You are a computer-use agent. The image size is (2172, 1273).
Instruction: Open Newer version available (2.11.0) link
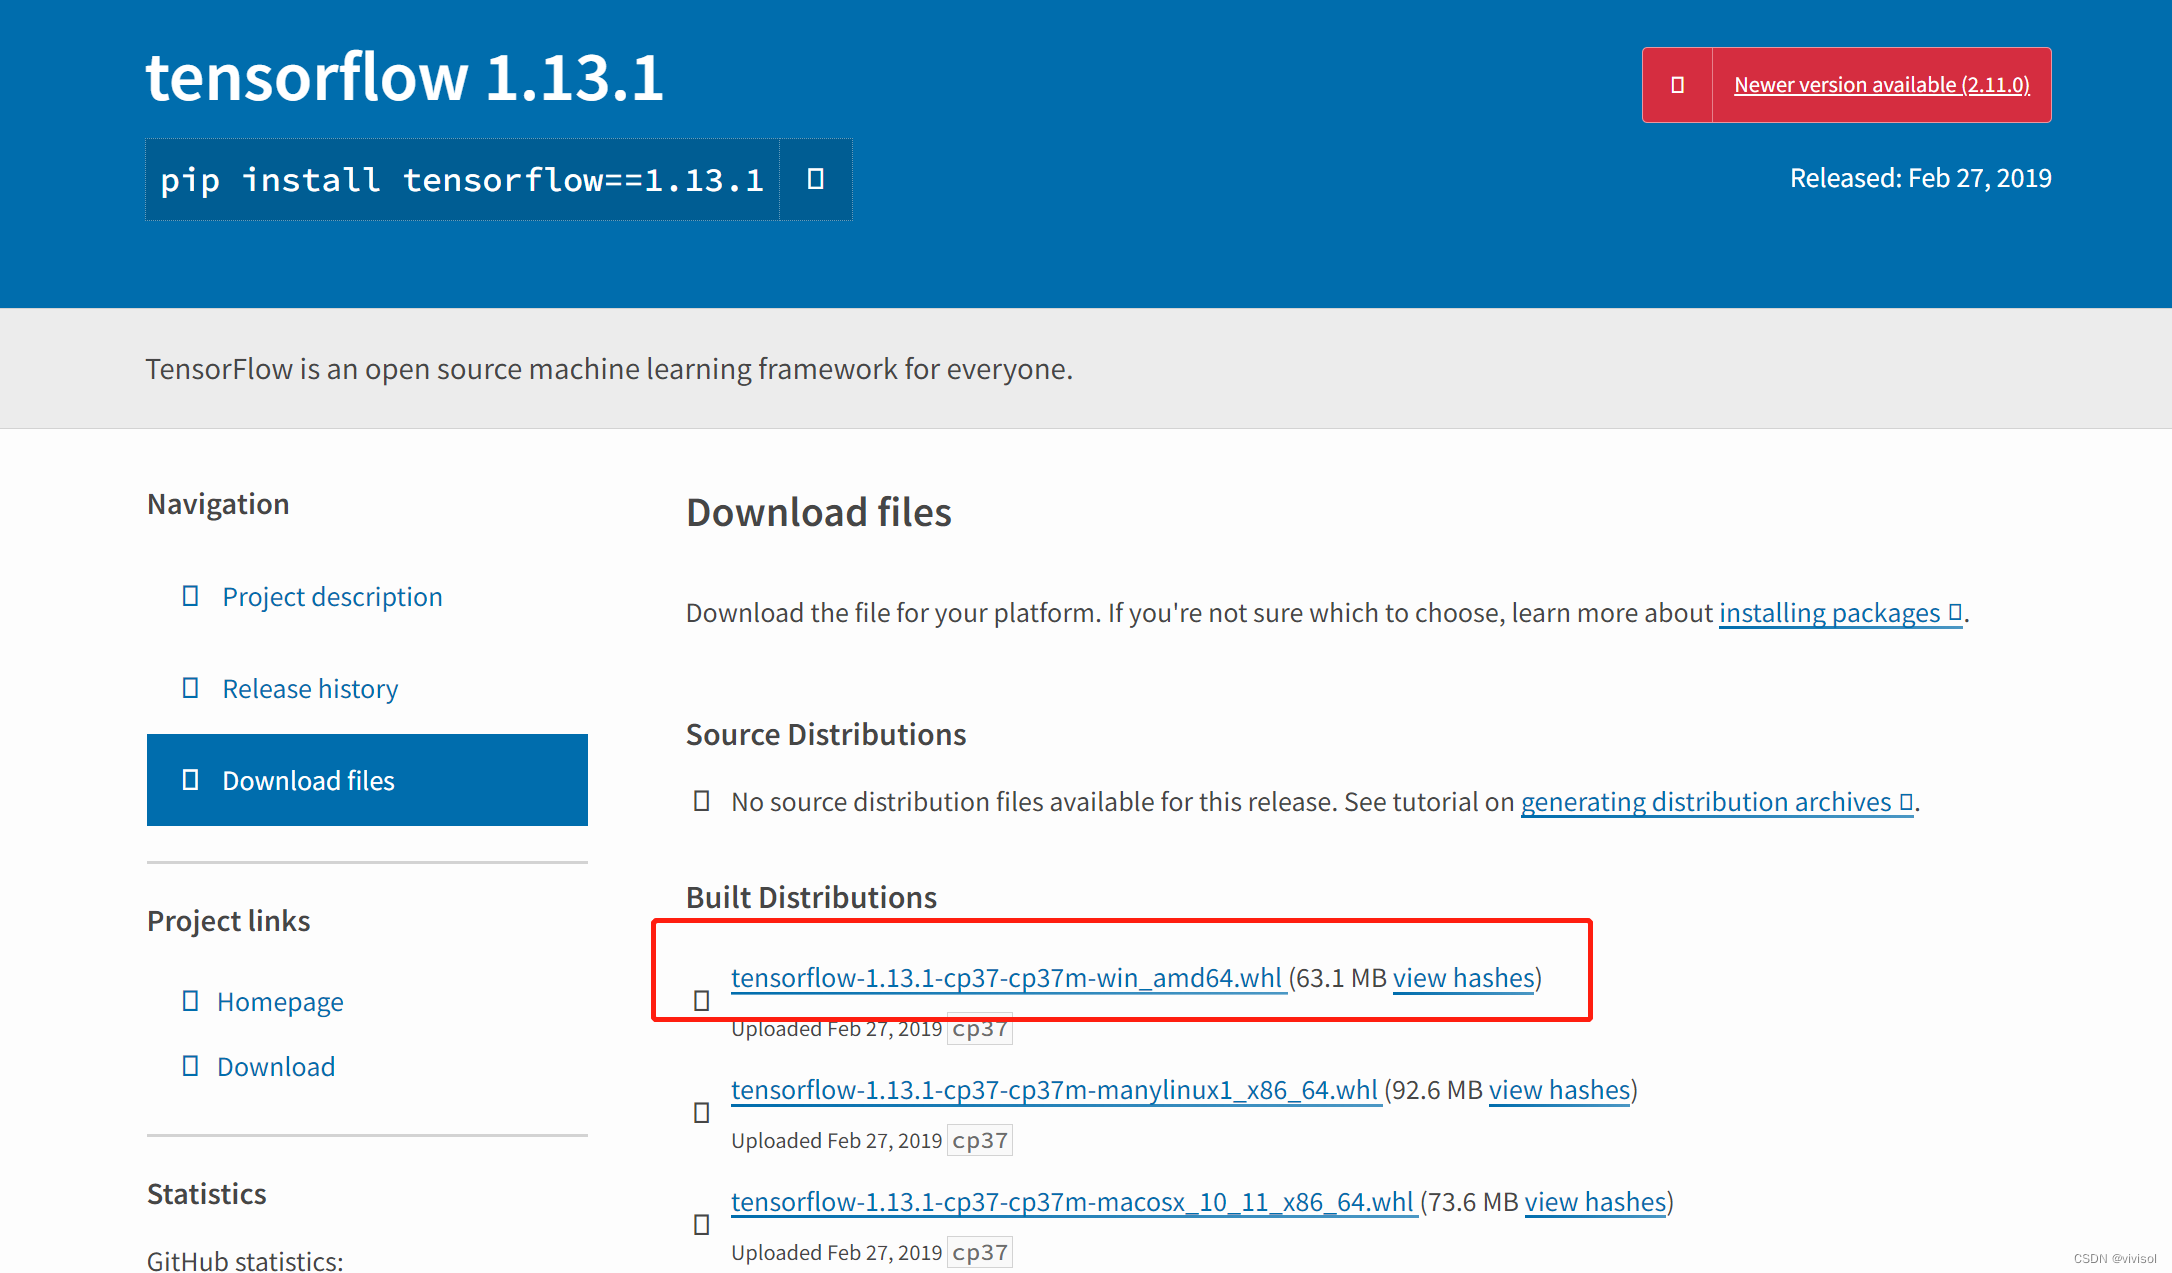pyautogui.click(x=1881, y=85)
